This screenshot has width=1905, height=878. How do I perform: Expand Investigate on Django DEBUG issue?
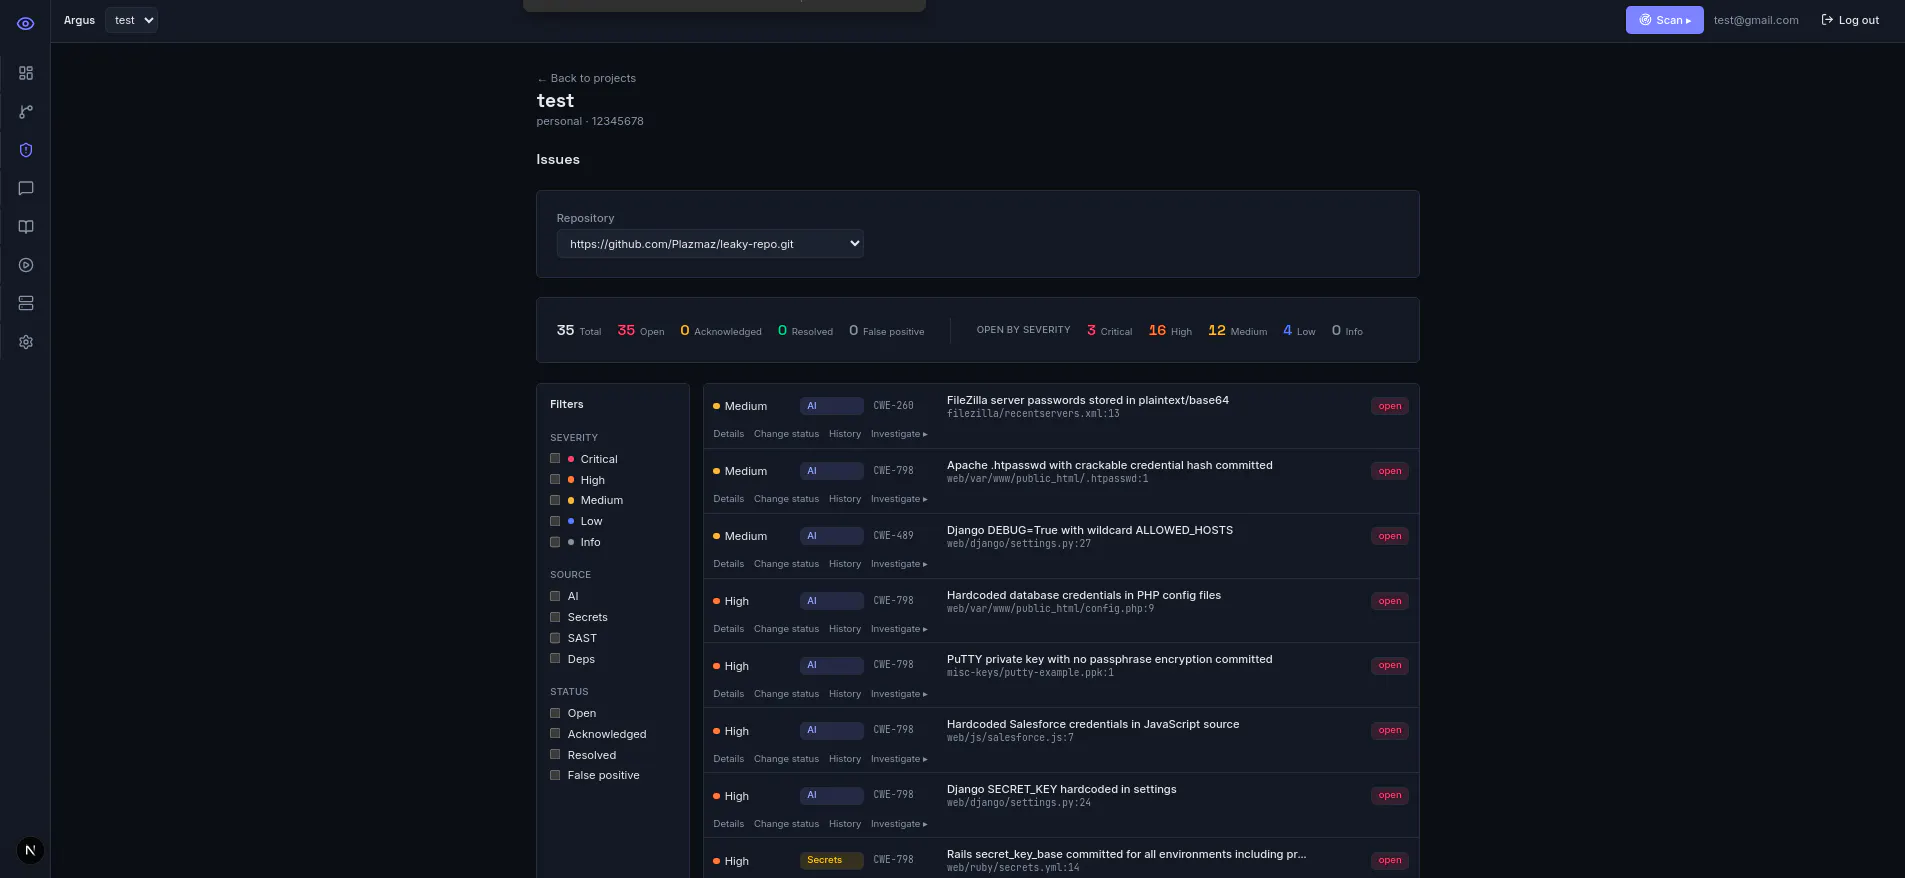click(899, 564)
